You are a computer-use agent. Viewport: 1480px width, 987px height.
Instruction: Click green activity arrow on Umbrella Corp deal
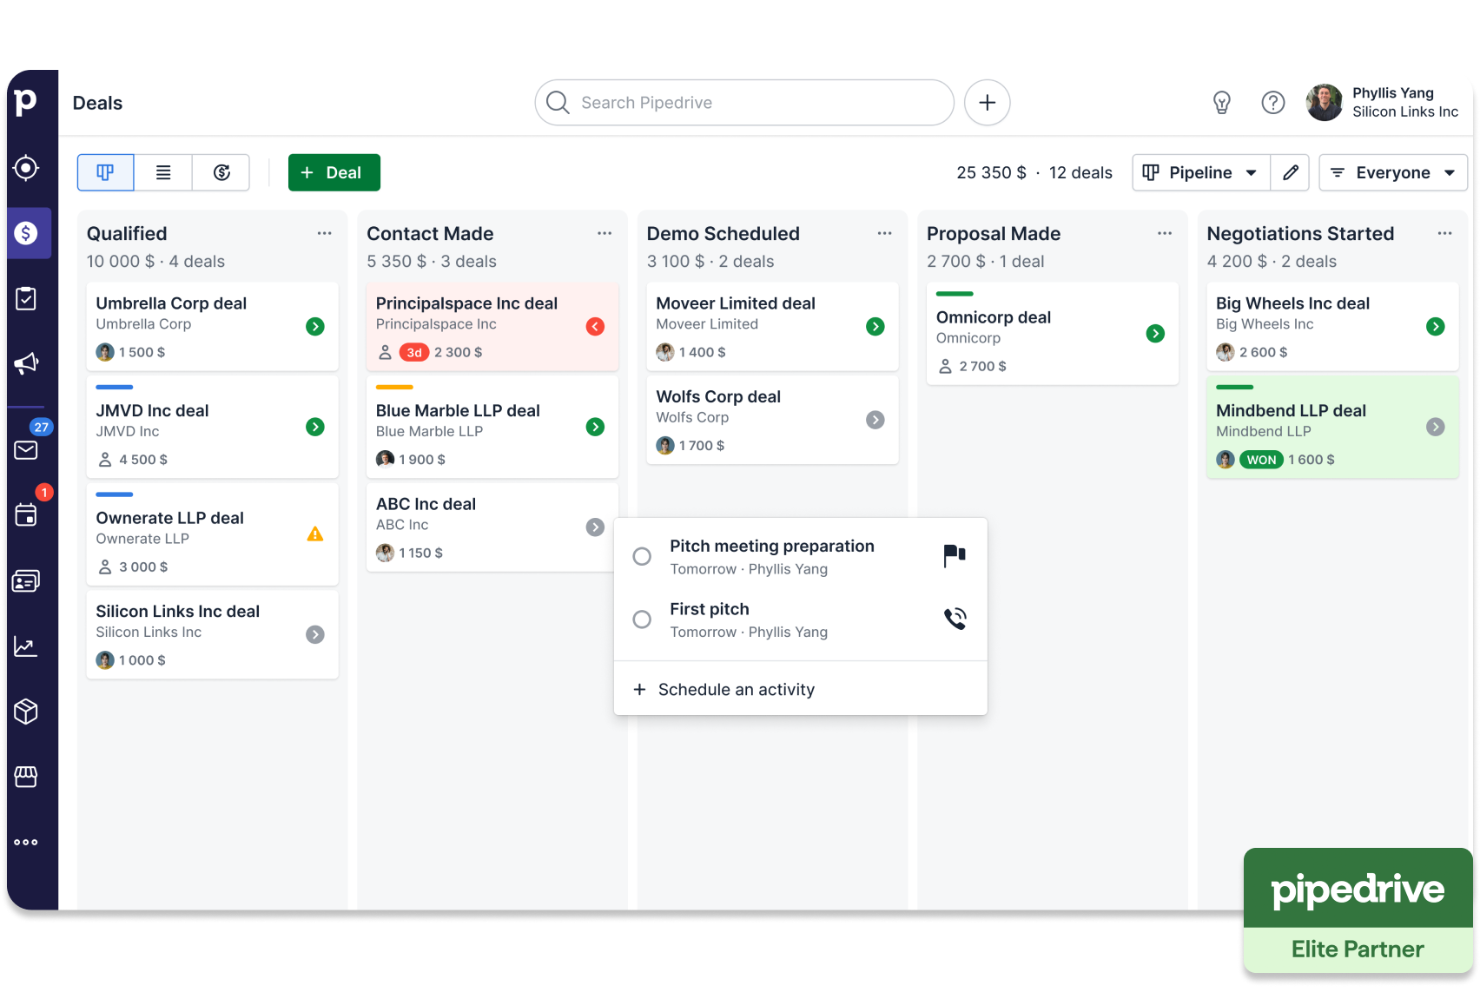[315, 326]
